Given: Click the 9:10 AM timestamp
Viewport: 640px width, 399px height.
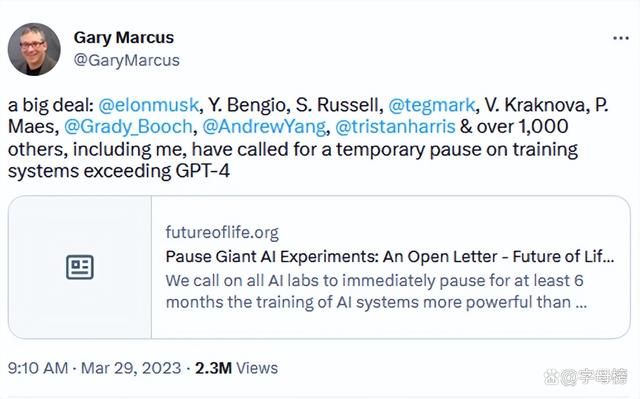Looking at the screenshot, I should point(38,368).
